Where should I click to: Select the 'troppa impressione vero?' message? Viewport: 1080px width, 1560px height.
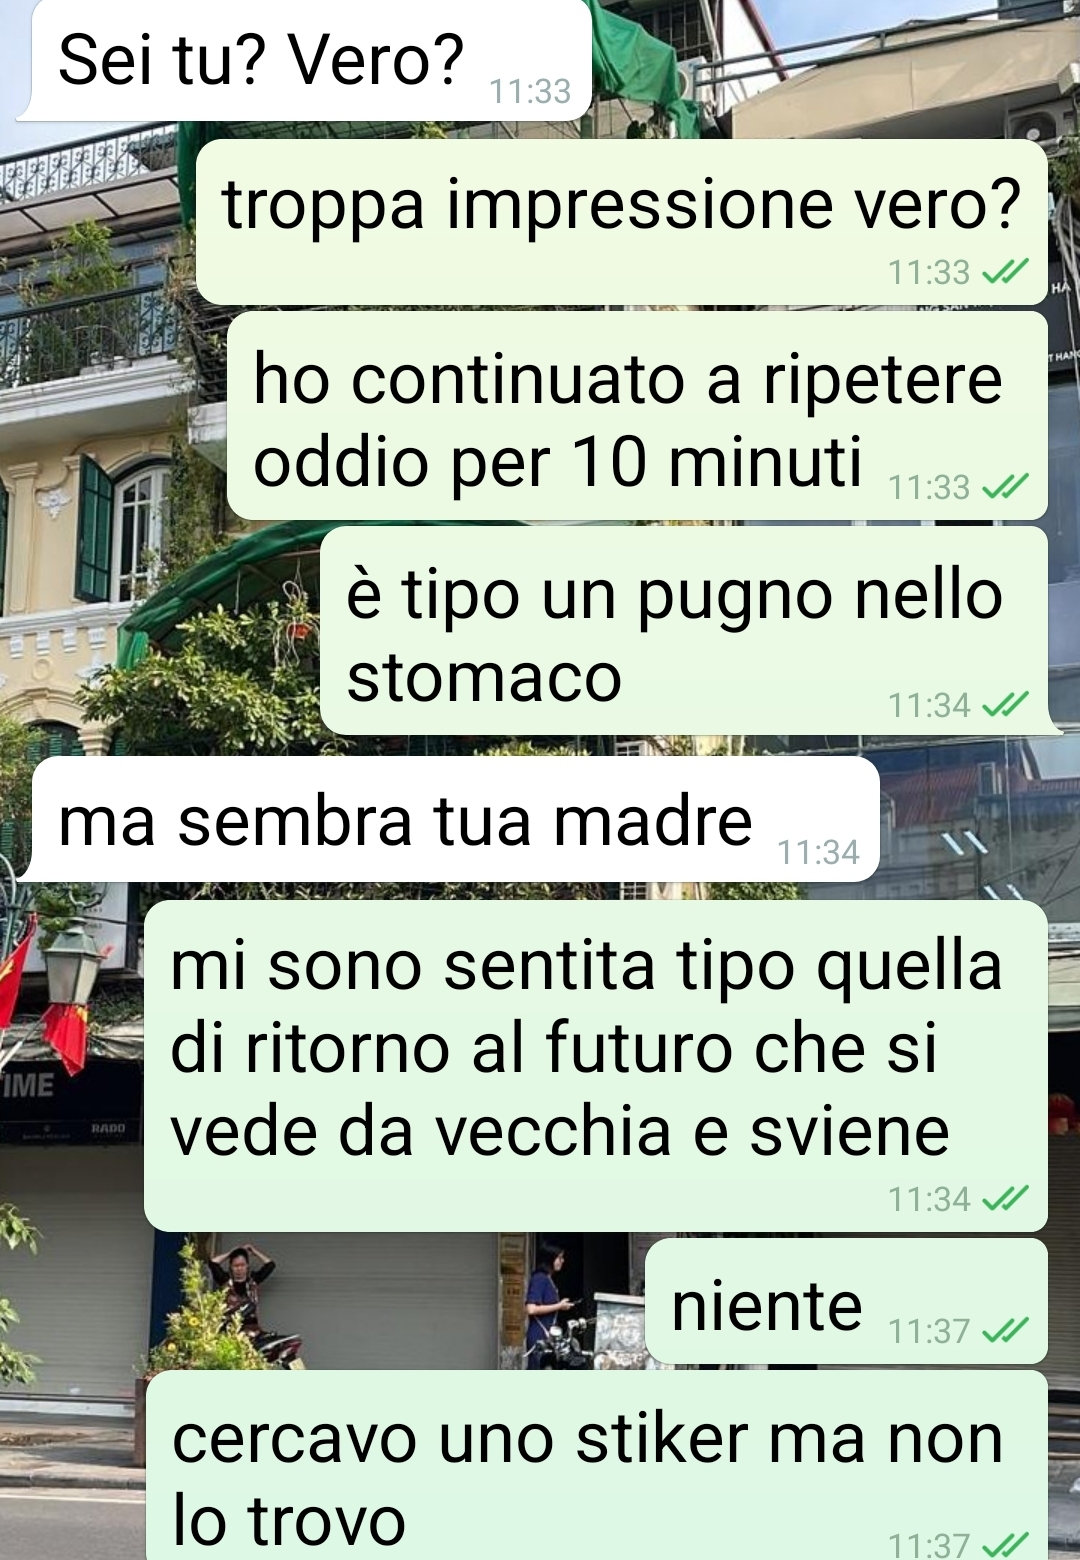(x=622, y=222)
